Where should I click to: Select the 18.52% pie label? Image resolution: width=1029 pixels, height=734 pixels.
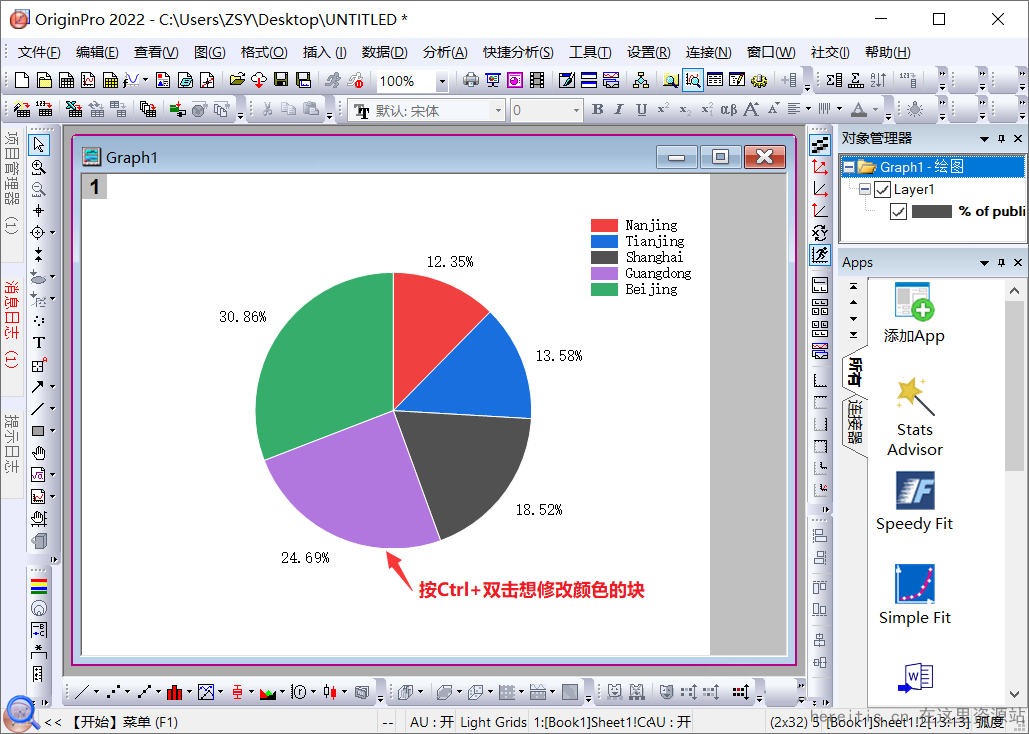(x=539, y=510)
